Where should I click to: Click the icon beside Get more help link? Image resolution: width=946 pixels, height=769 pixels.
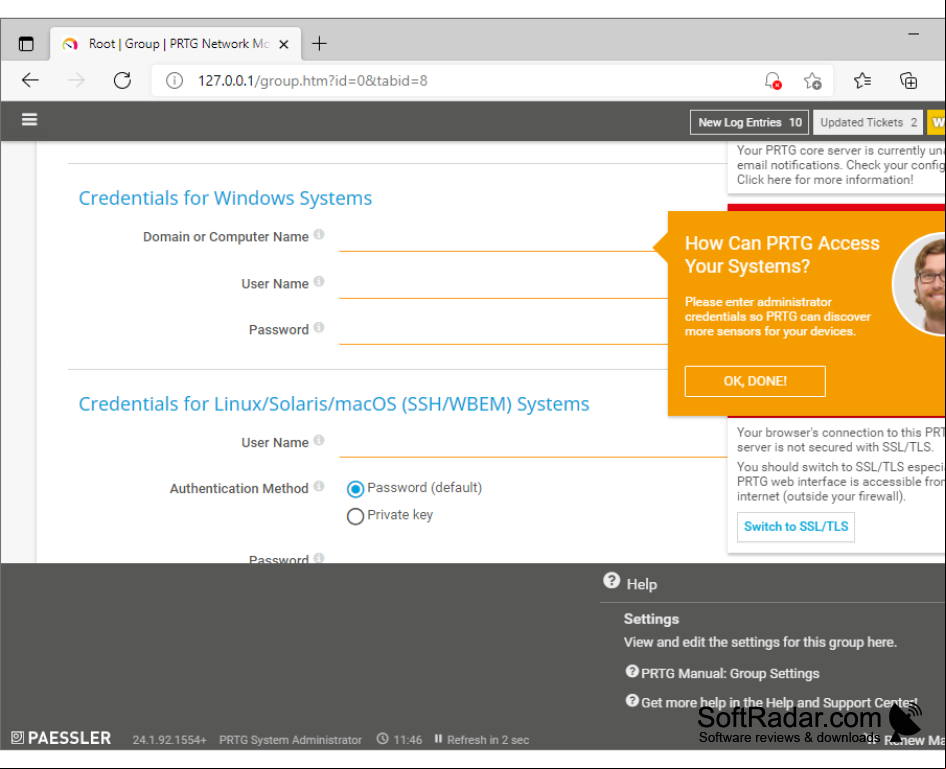[632, 700]
